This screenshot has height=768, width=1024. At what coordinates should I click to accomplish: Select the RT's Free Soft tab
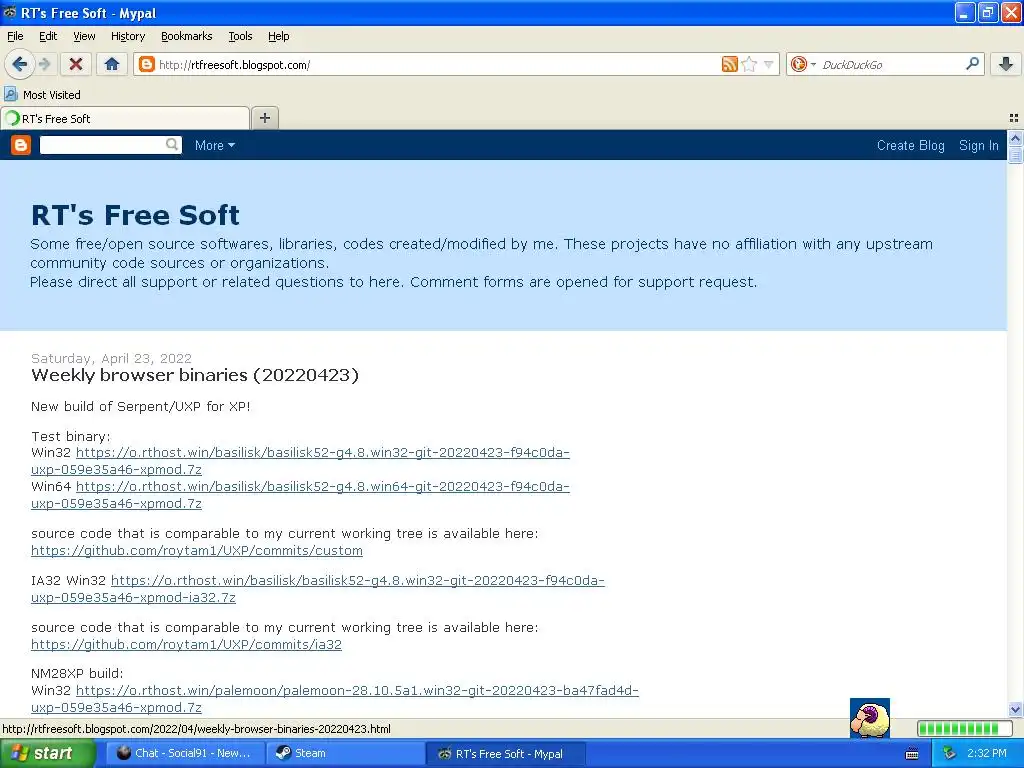click(x=125, y=118)
